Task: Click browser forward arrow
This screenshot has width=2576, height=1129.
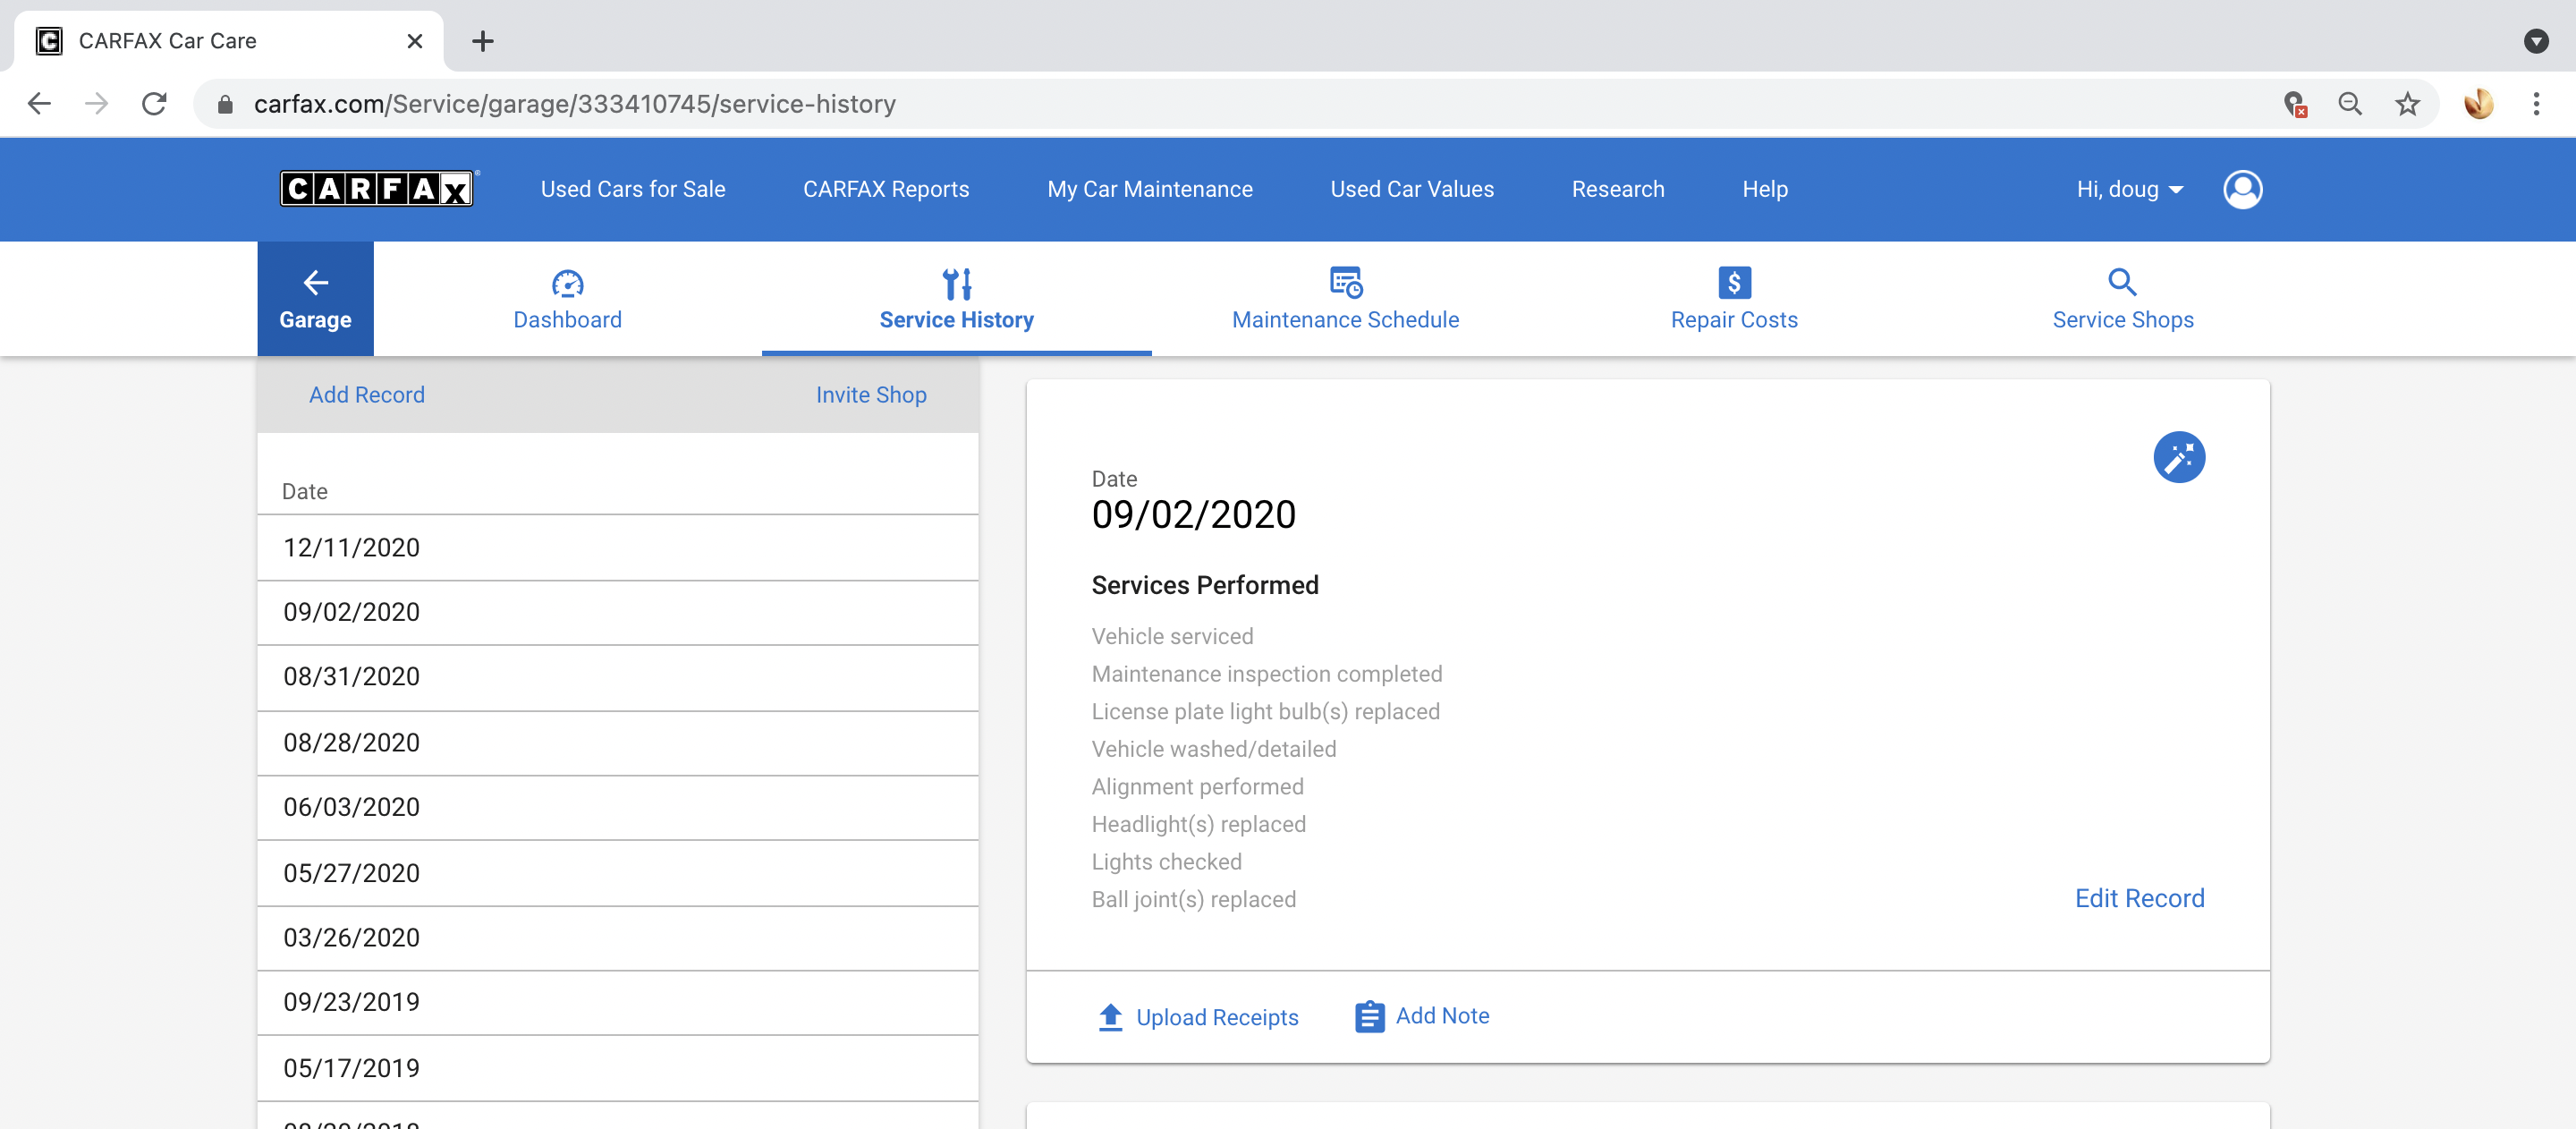Action: pos(96,104)
